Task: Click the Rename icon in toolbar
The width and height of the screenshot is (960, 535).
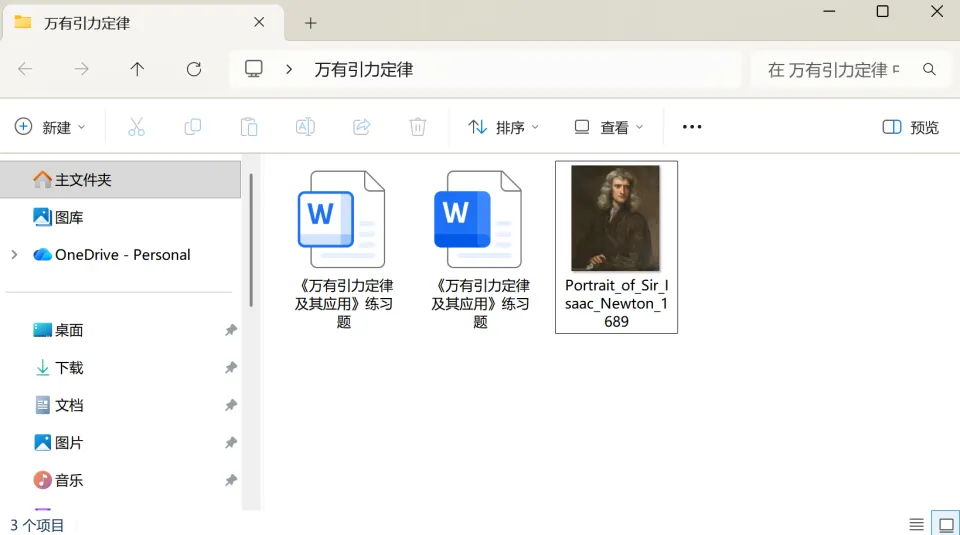Action: pyautogui.click(x=305, y=127)
